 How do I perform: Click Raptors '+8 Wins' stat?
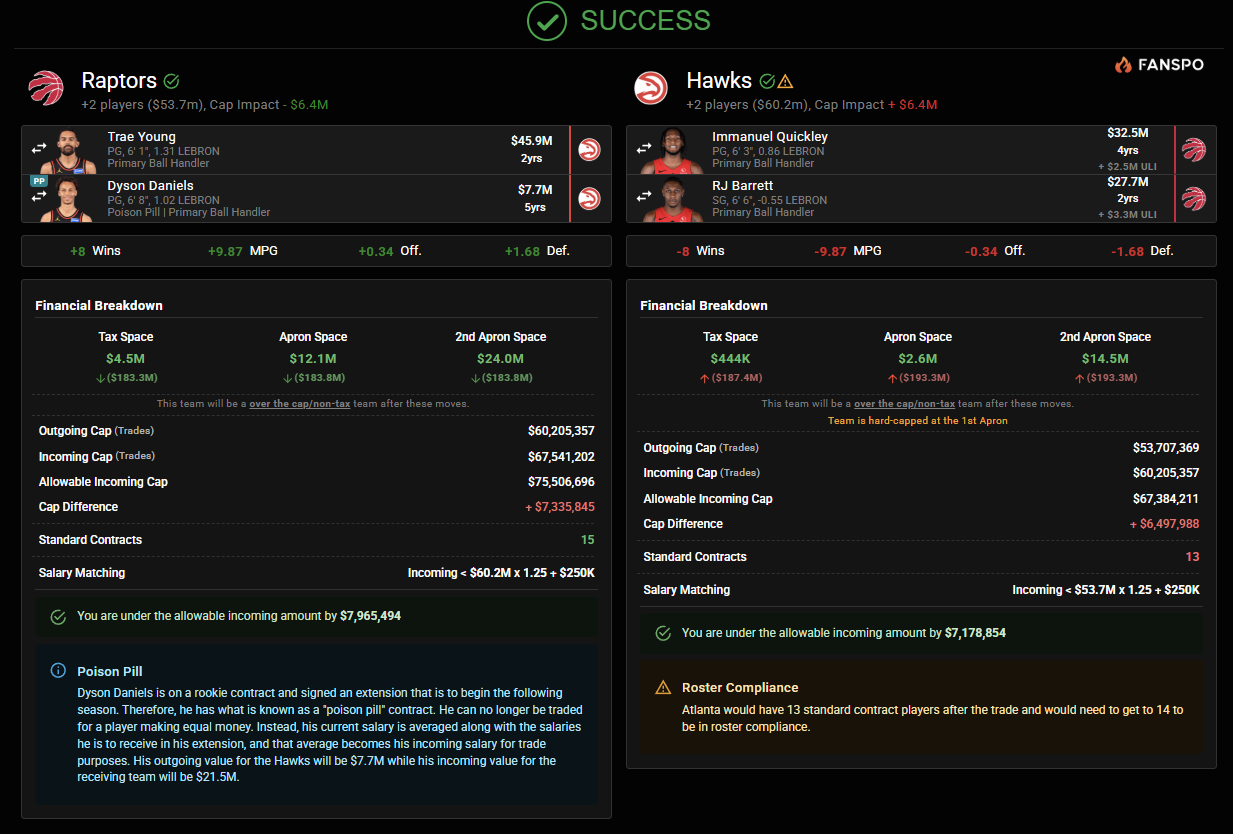click(95, 251)
